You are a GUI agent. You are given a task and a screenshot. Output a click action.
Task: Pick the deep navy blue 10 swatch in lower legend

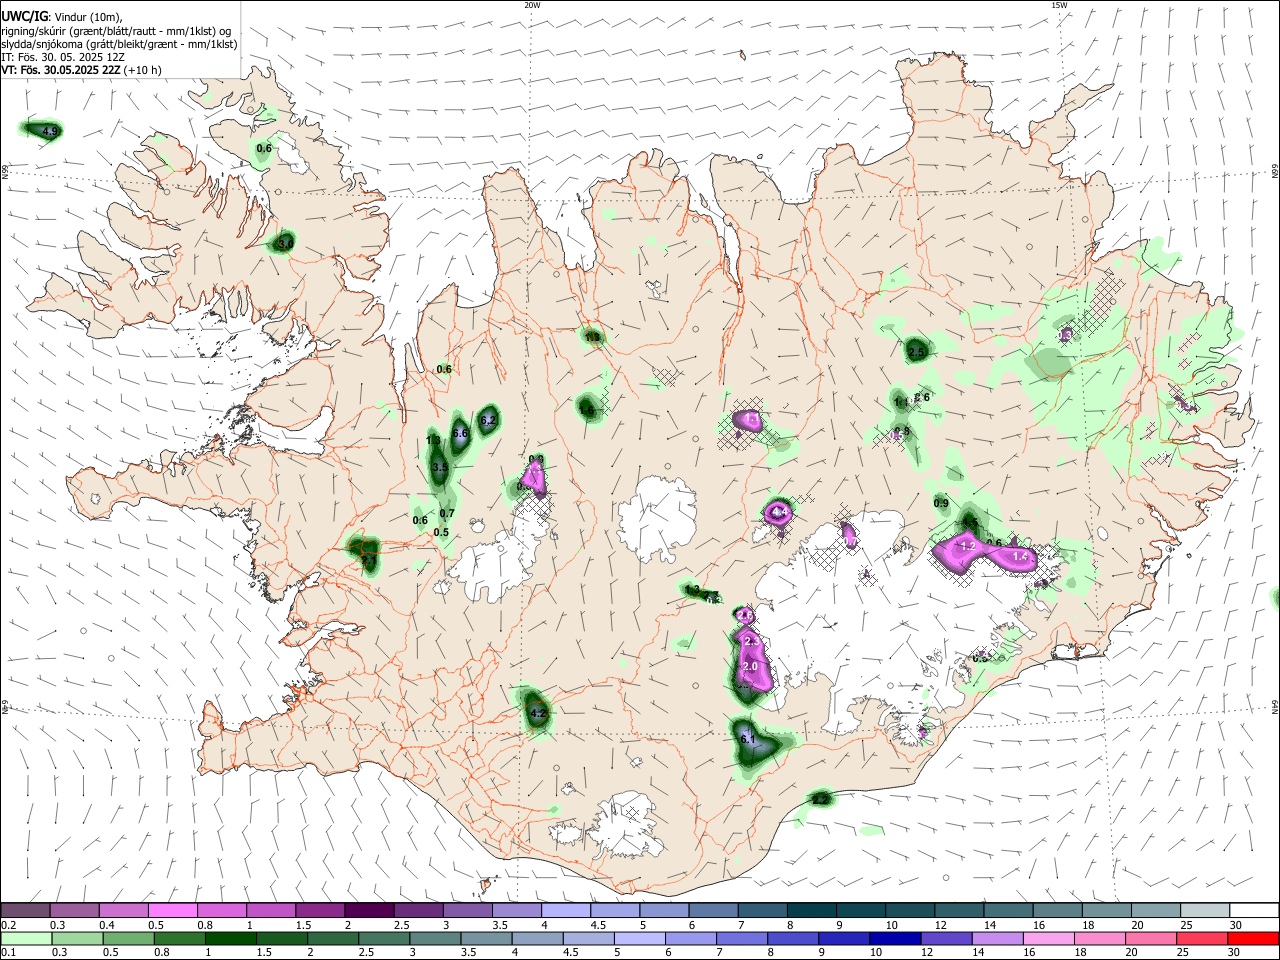click(x=893, y=939)
